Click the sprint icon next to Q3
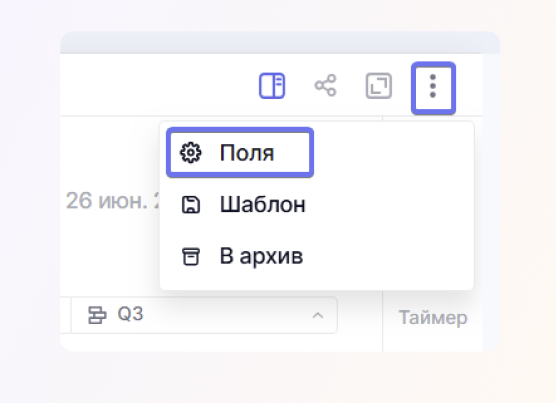Viewport: 556px width, 403px height. [97, 315]
